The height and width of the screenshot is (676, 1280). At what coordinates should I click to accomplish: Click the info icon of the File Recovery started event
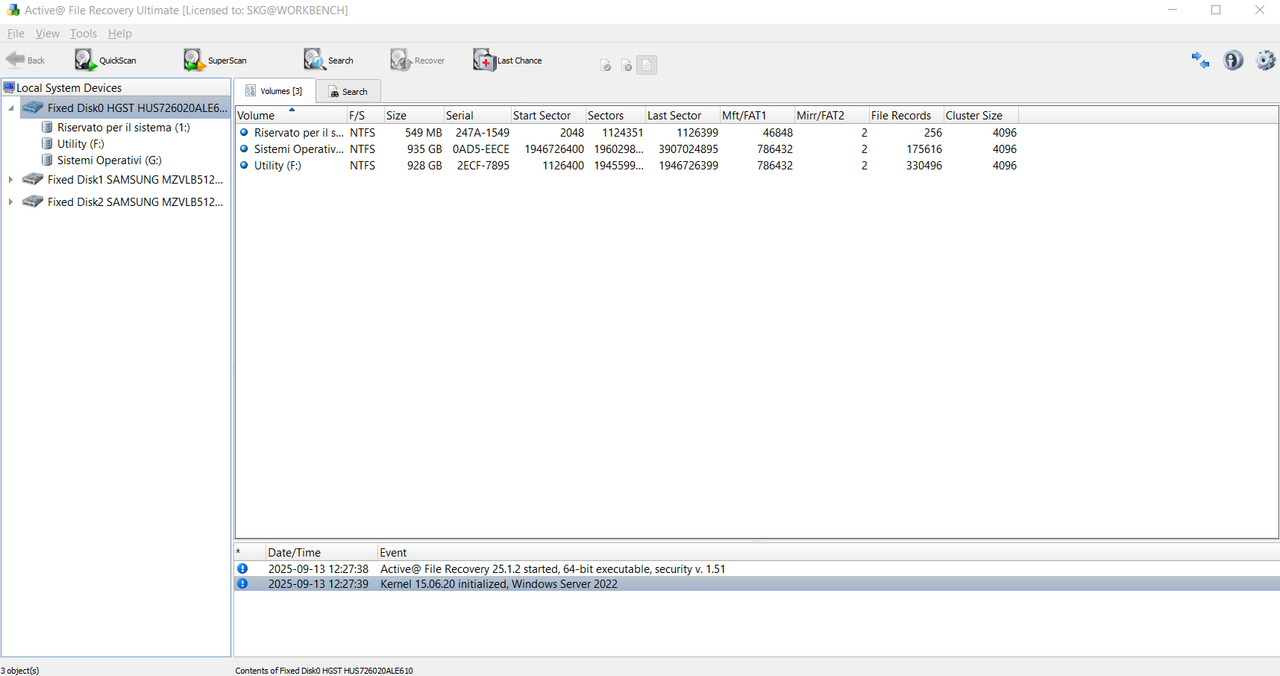point(241,569)
